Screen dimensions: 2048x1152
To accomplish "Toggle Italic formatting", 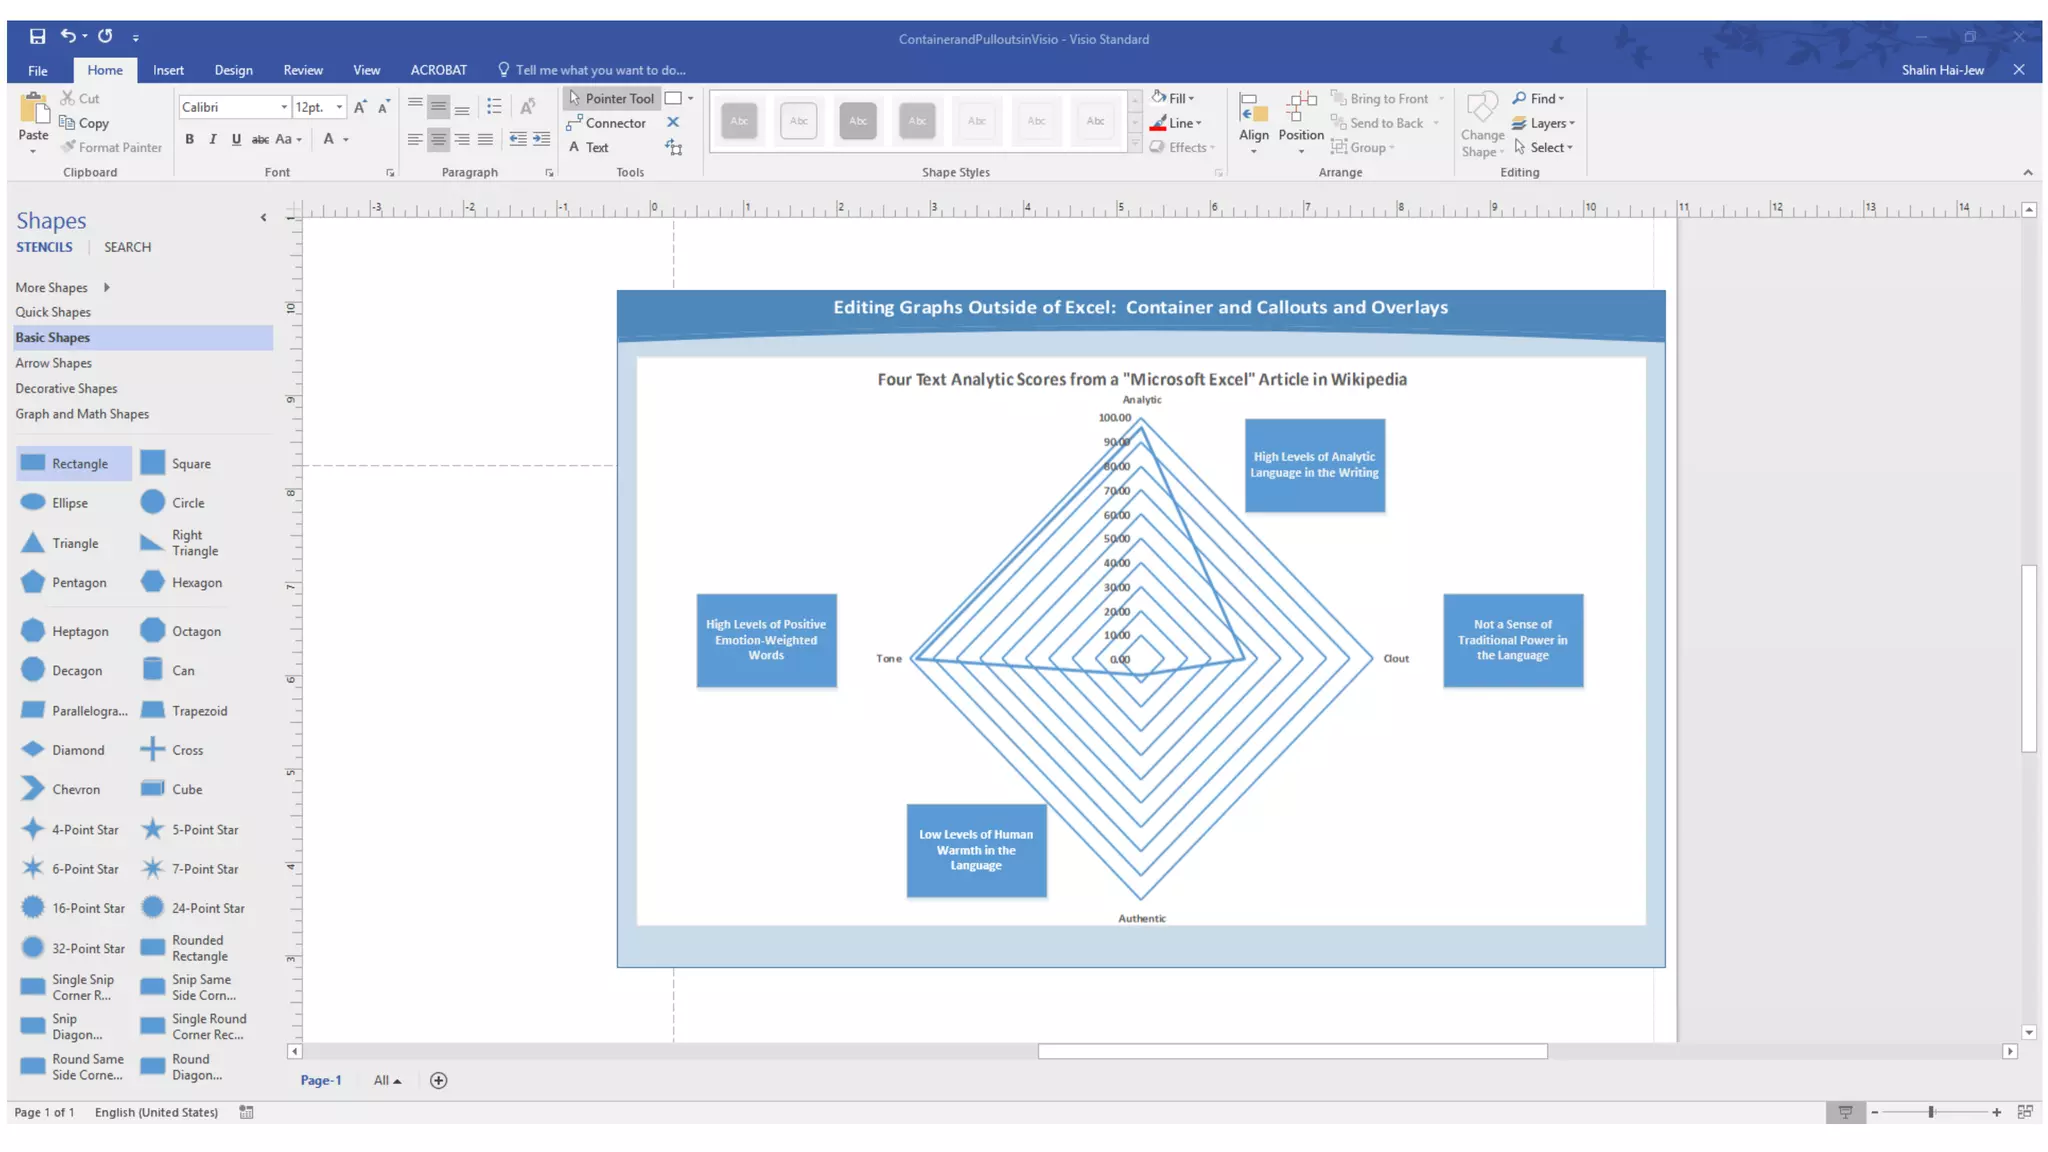I will 212,139.
